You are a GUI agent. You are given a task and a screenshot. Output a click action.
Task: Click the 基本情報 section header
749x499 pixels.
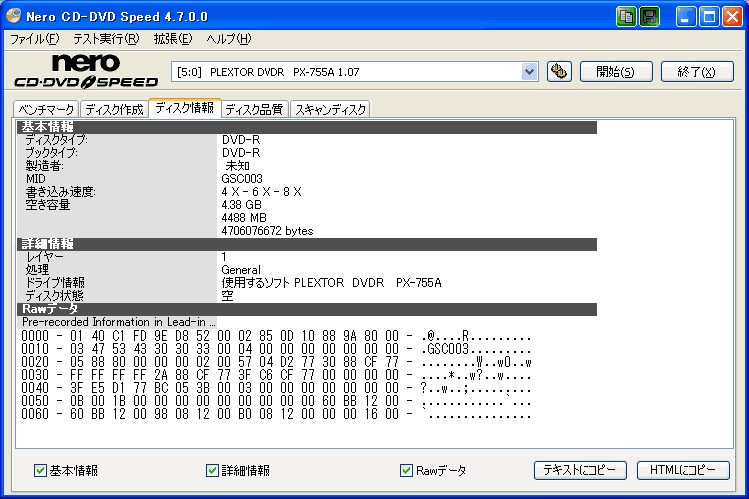307,127
